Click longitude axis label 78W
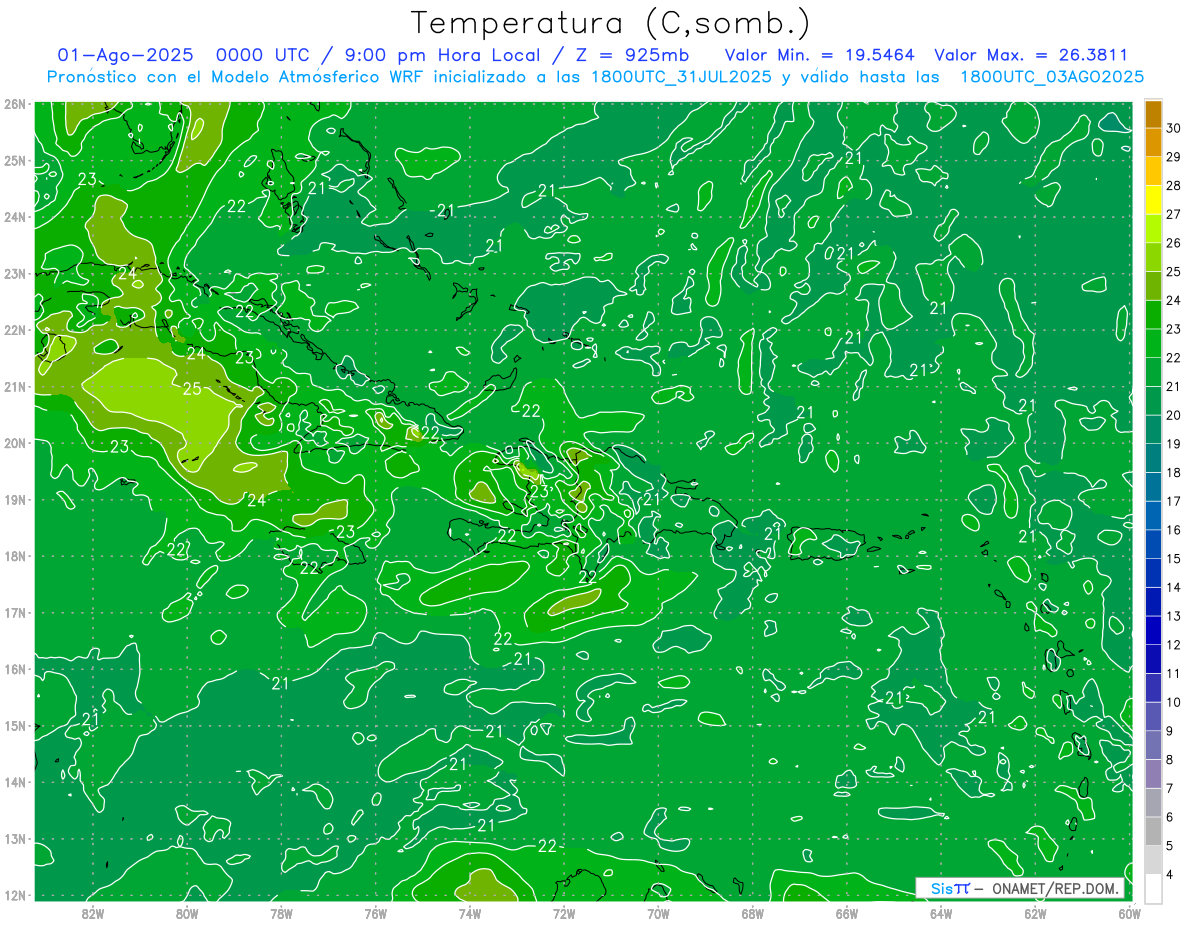 (281, 914)
